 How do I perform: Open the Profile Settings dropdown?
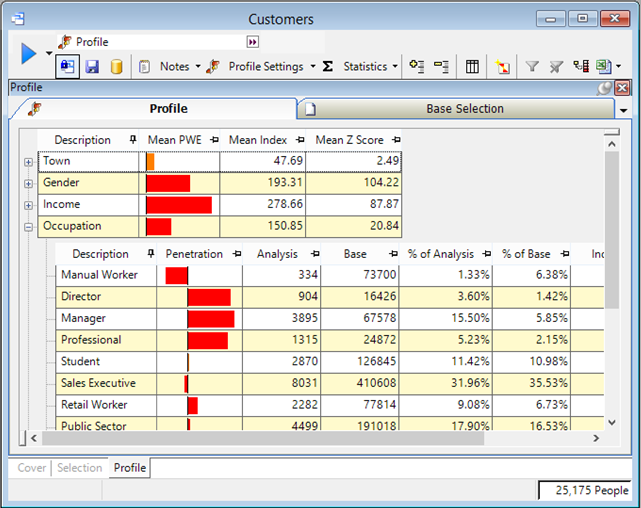coord(313,67)
